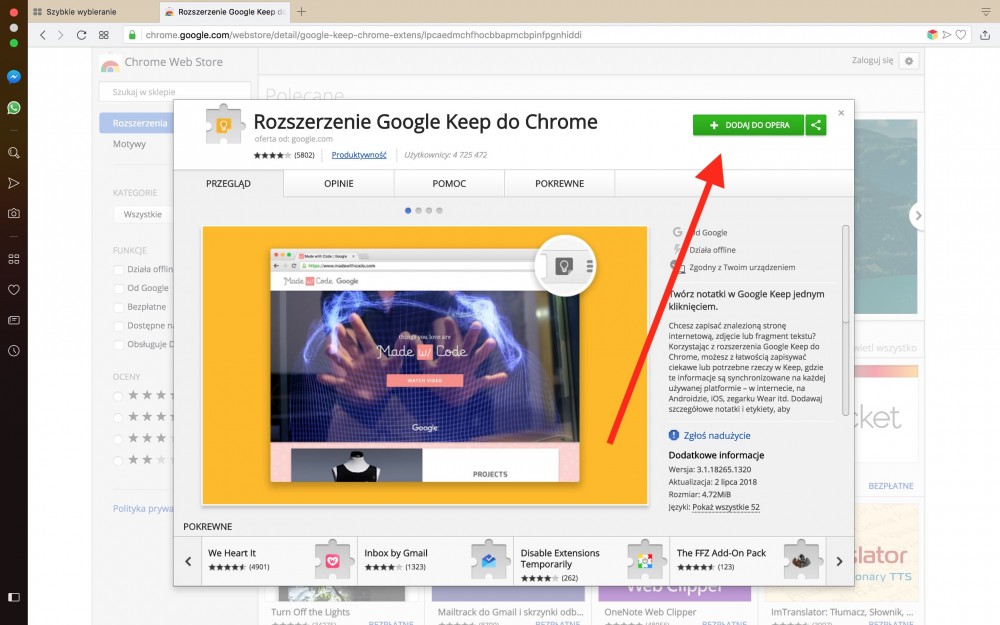Open the We Heart It related extension
Image resolution: width=1000 pixels, height=625 pixels.
point(279,561)
